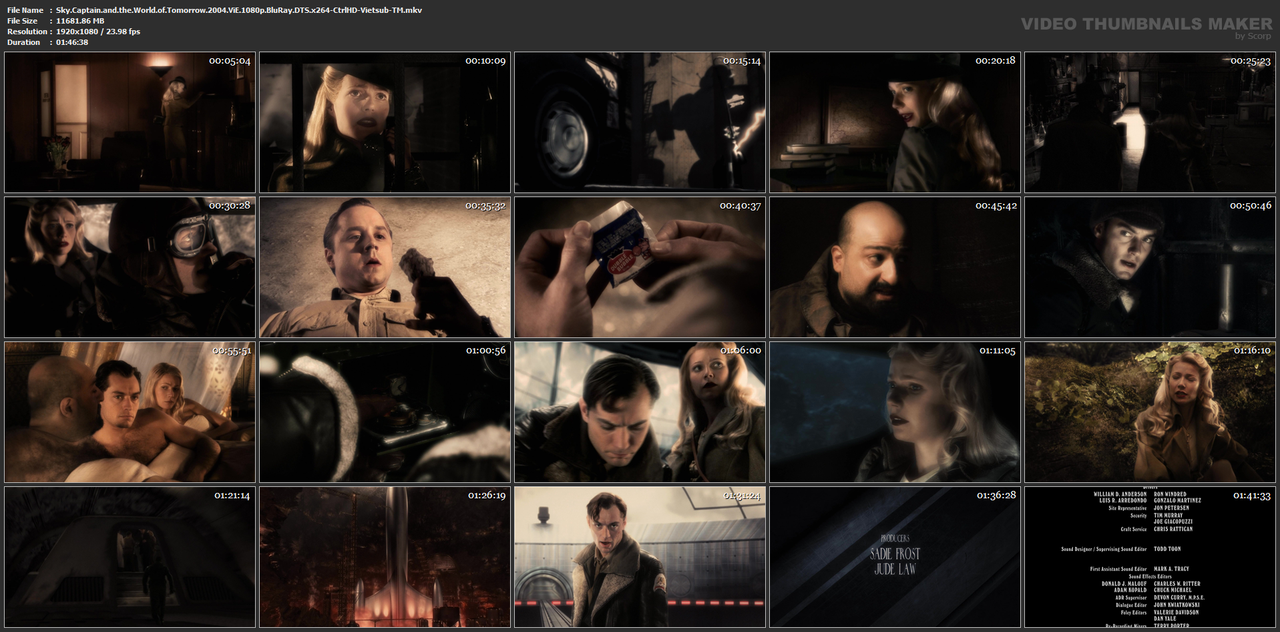Image resolution: width=1280 pixels, height=632 pixels.
Task: Open the 01:11:05 blonde profile thumbnail
Action: pos(895,412)
